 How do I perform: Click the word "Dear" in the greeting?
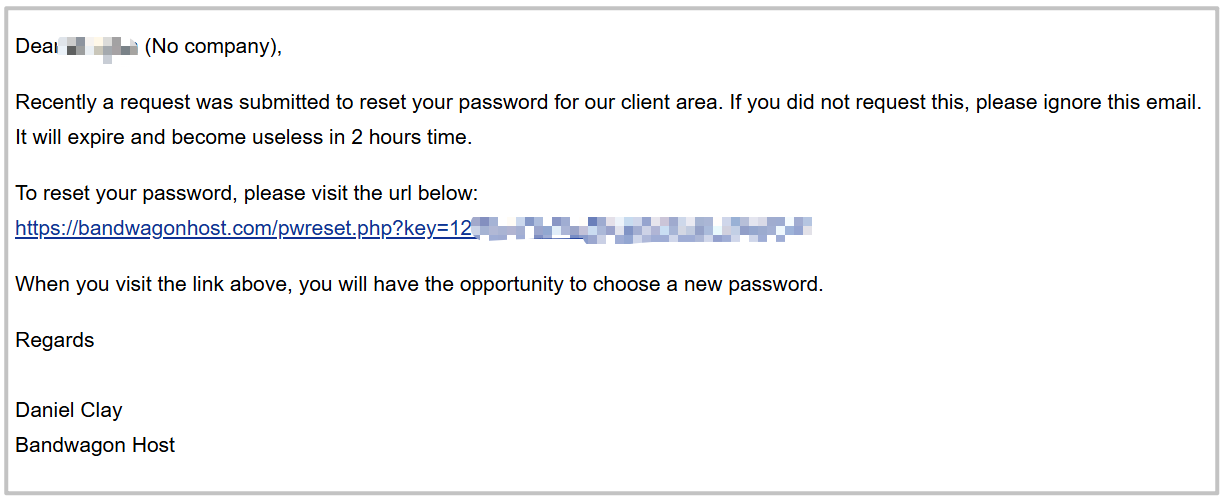point(36,47)
